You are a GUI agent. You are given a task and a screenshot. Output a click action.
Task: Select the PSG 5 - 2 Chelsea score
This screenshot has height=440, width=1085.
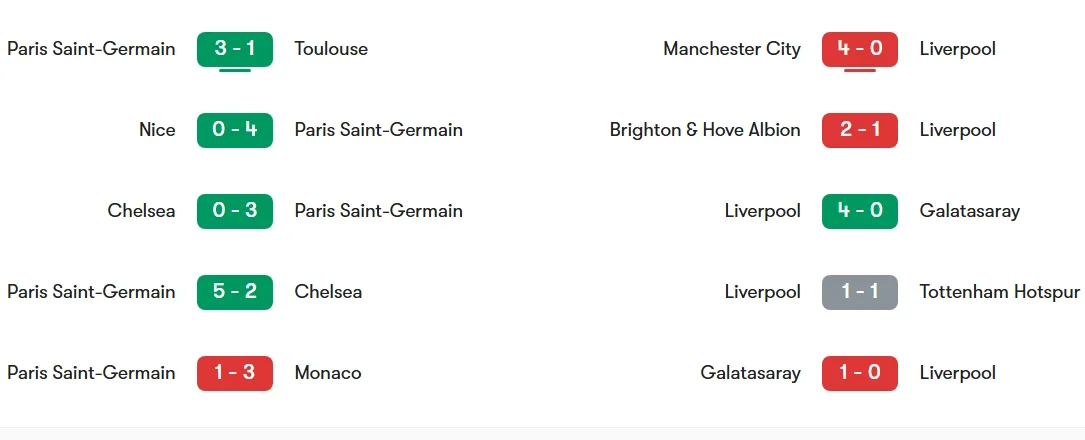tap(235, 292)
